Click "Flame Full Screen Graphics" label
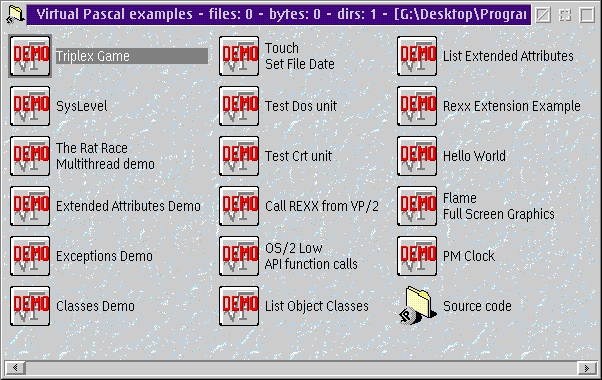This screenshot has height=380, width=602. (499, 206)
